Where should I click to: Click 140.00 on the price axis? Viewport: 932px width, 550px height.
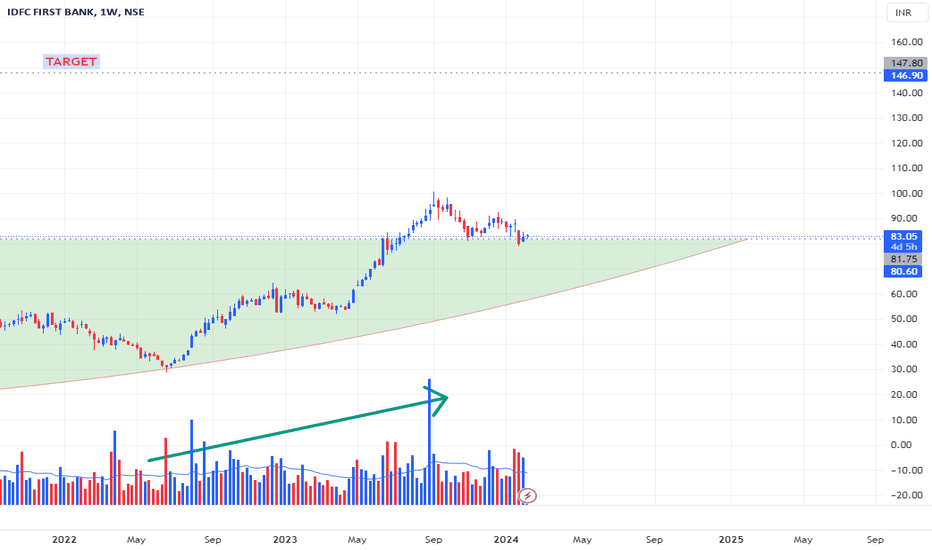(907, 93)
